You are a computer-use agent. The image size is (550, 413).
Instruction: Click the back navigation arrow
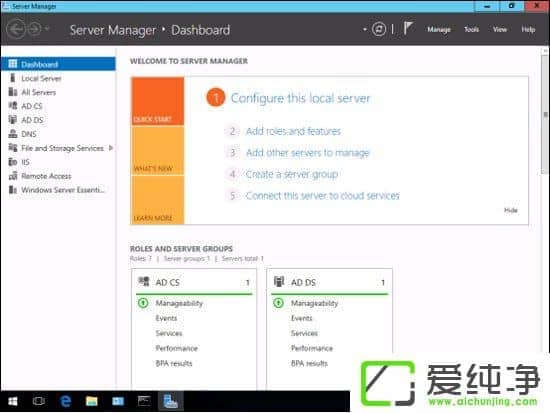[16, 29]
